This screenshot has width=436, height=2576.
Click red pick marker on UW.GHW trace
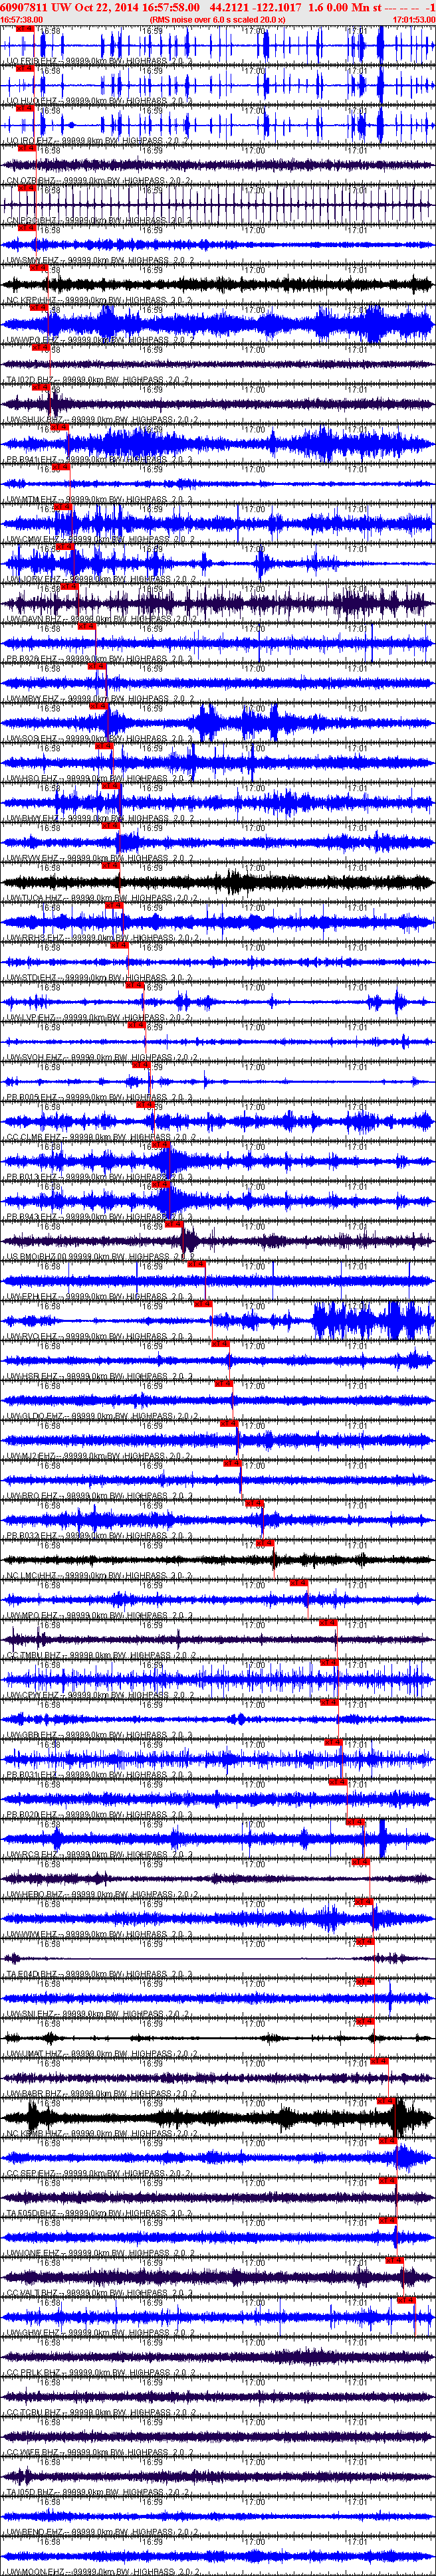coord(405,2300)
